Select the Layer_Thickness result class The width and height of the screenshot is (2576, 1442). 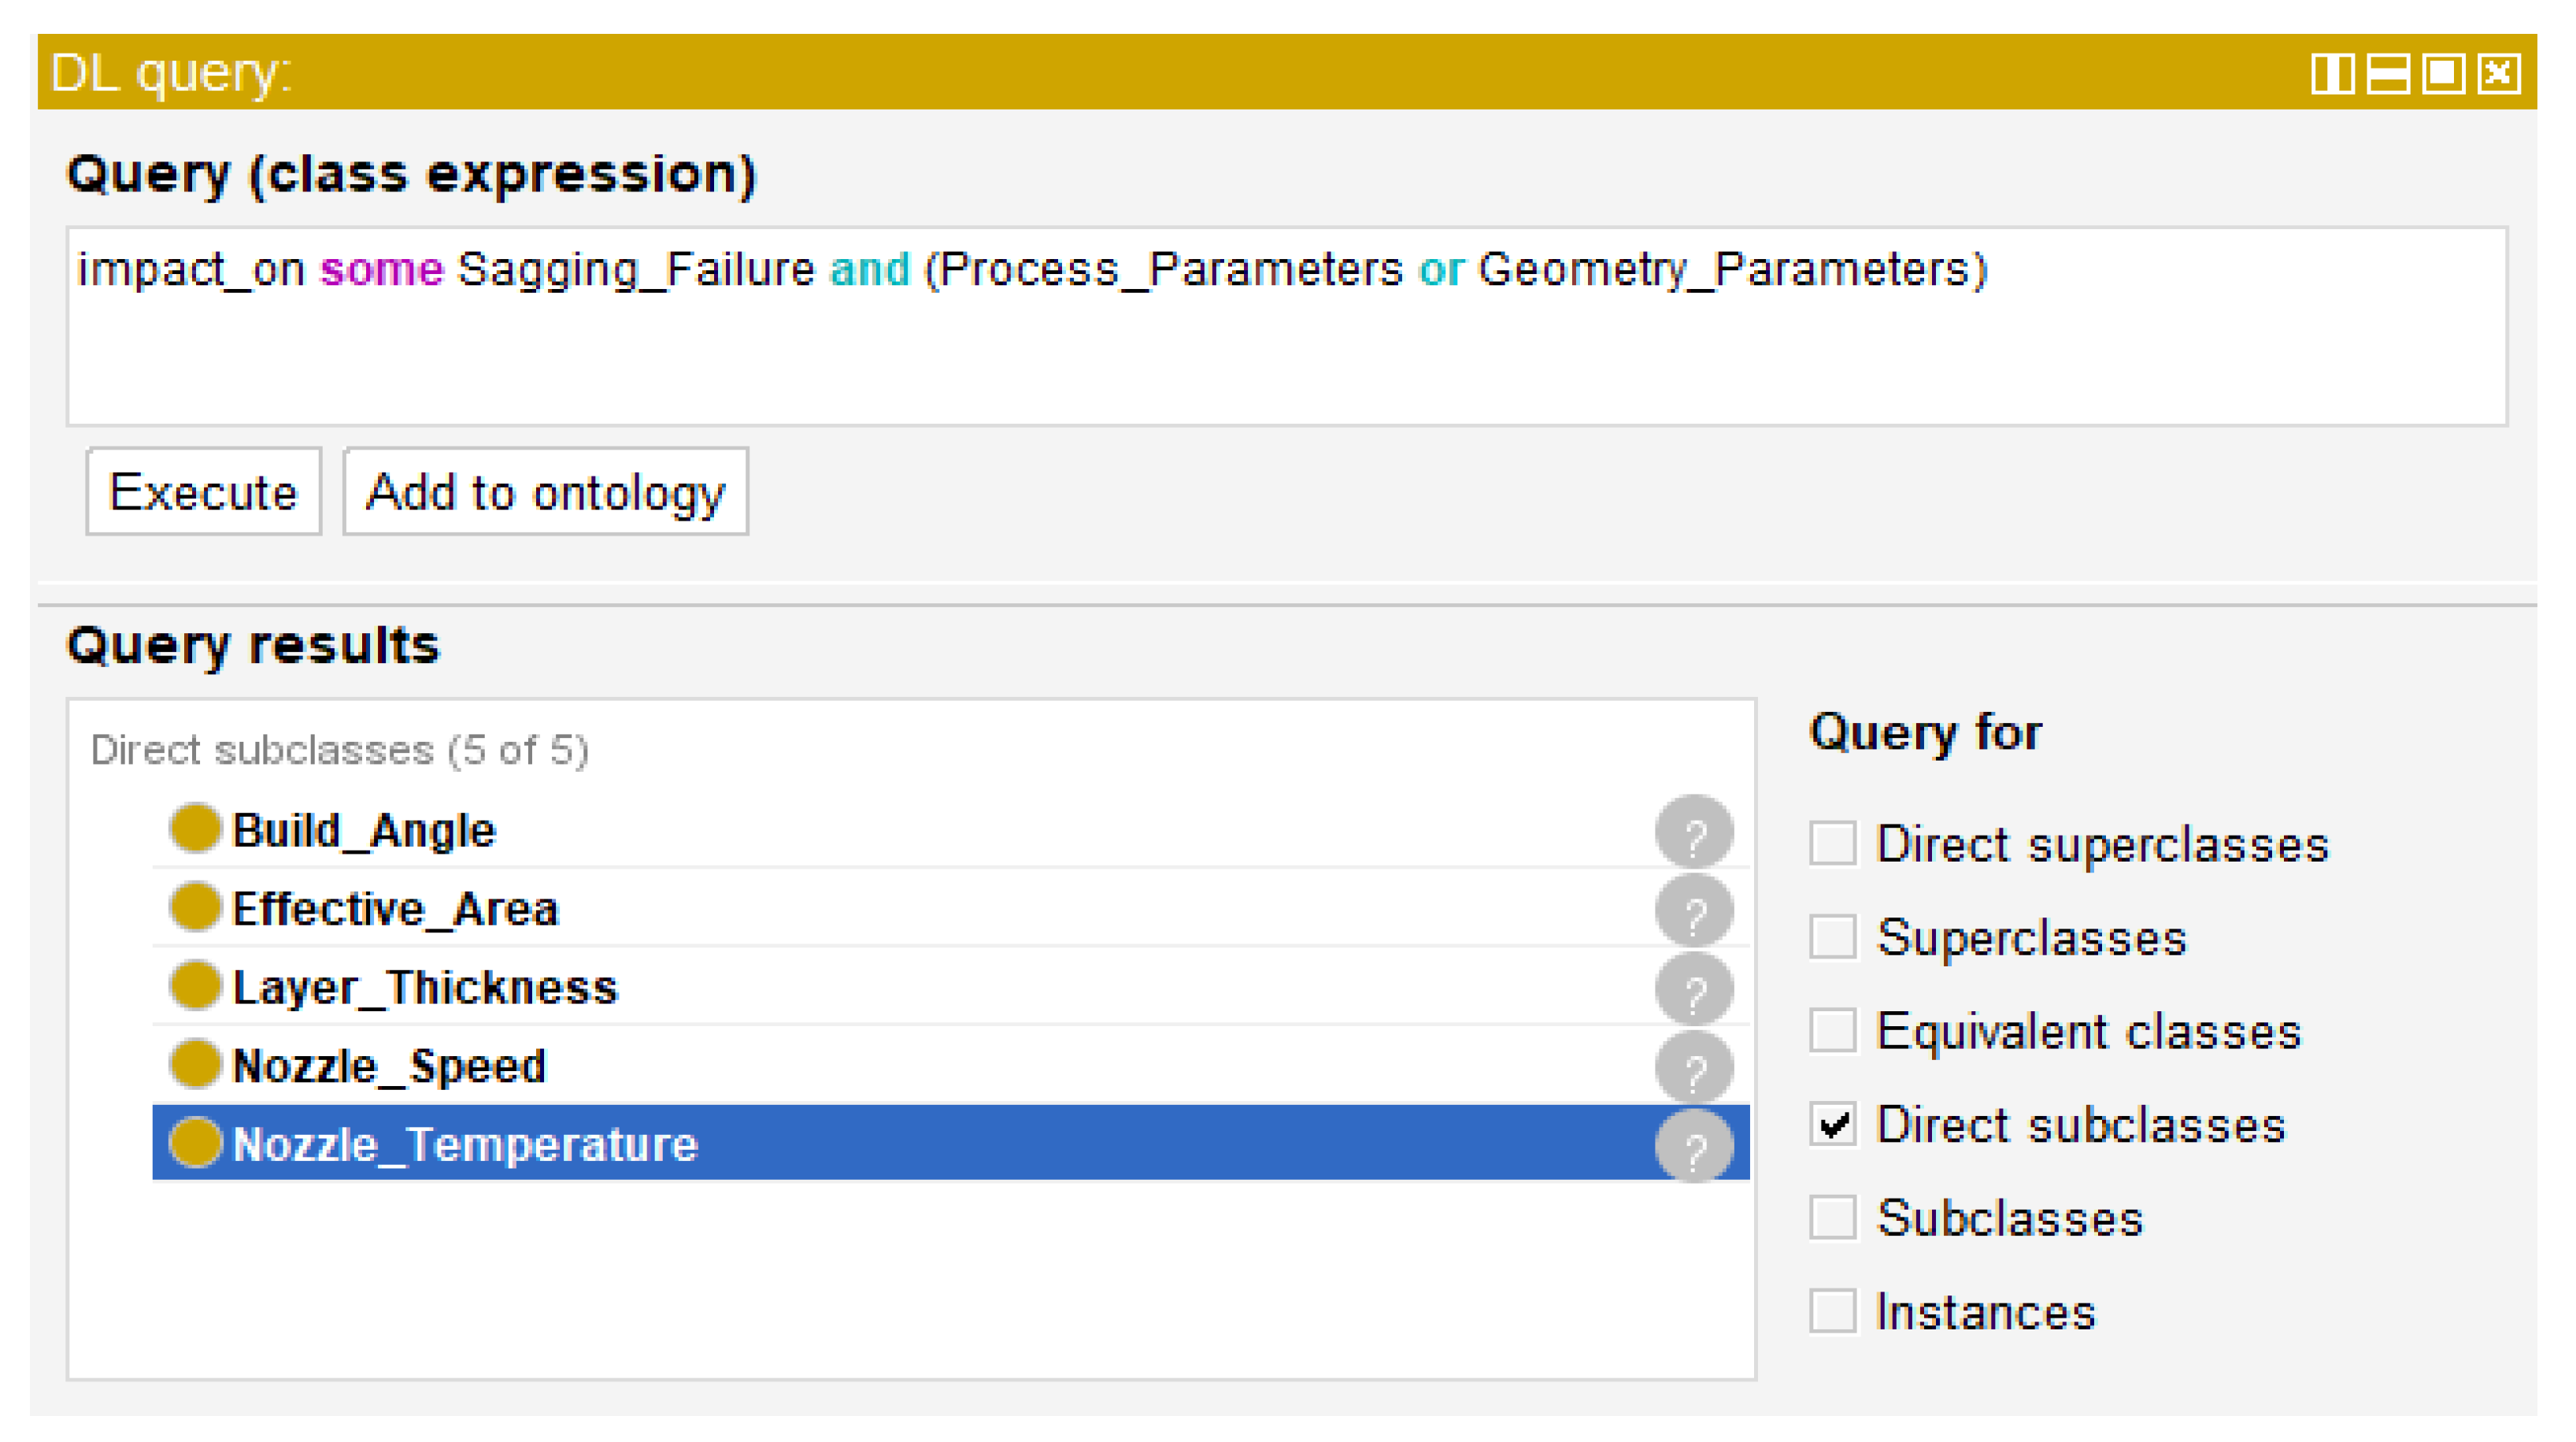tap(425, 988)
